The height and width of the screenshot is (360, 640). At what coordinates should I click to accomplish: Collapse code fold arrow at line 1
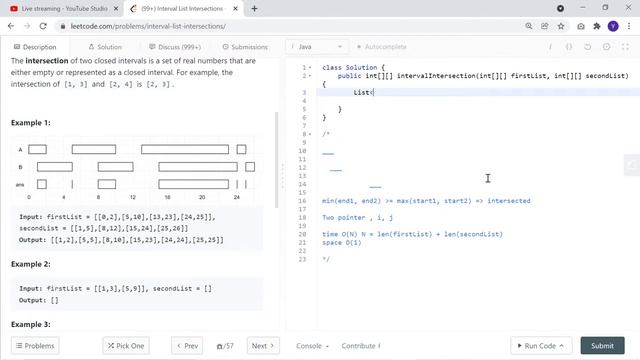(310, 68)
